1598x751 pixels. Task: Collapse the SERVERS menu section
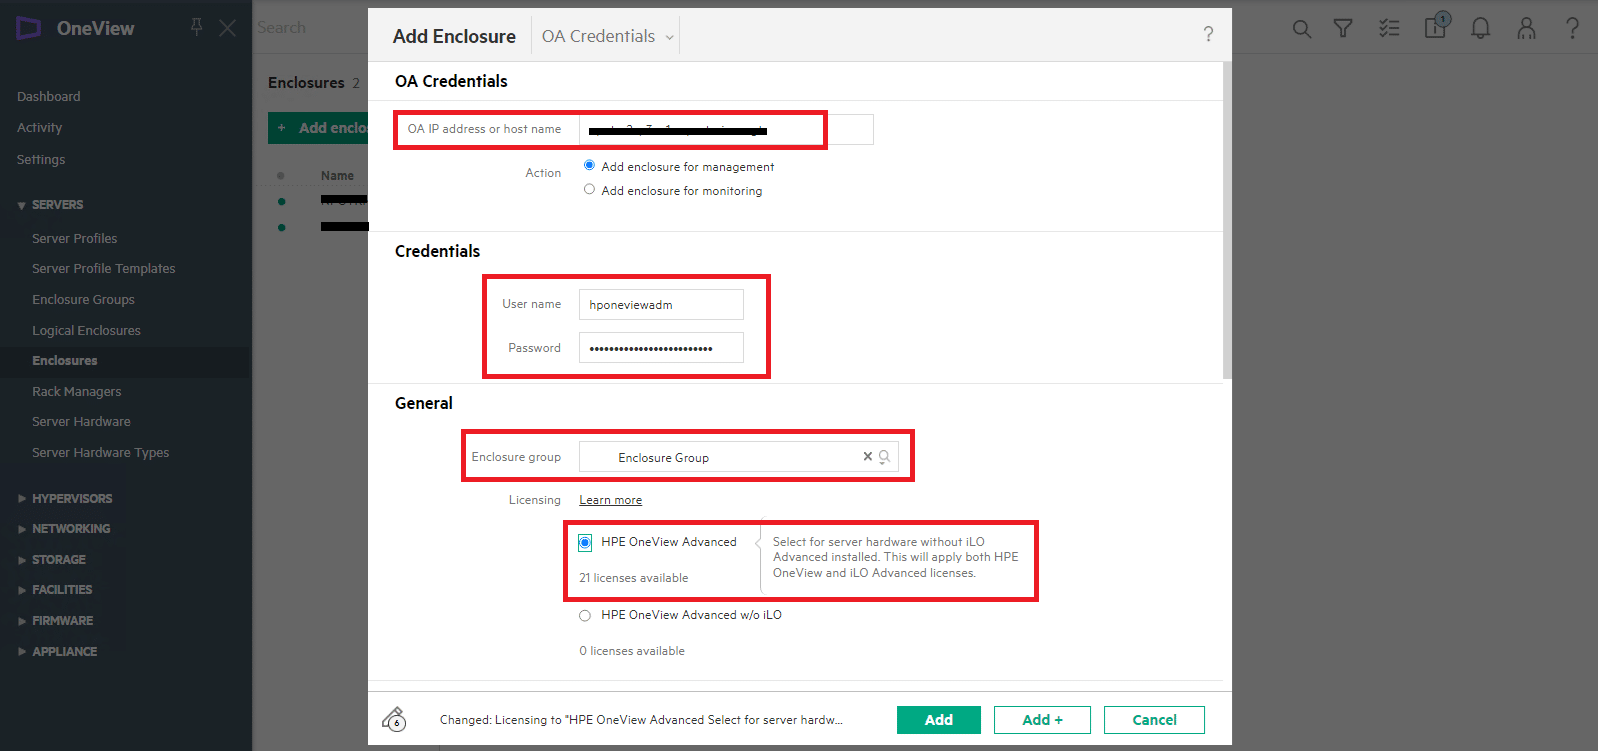pyautogui.click(x=22, y=205)
